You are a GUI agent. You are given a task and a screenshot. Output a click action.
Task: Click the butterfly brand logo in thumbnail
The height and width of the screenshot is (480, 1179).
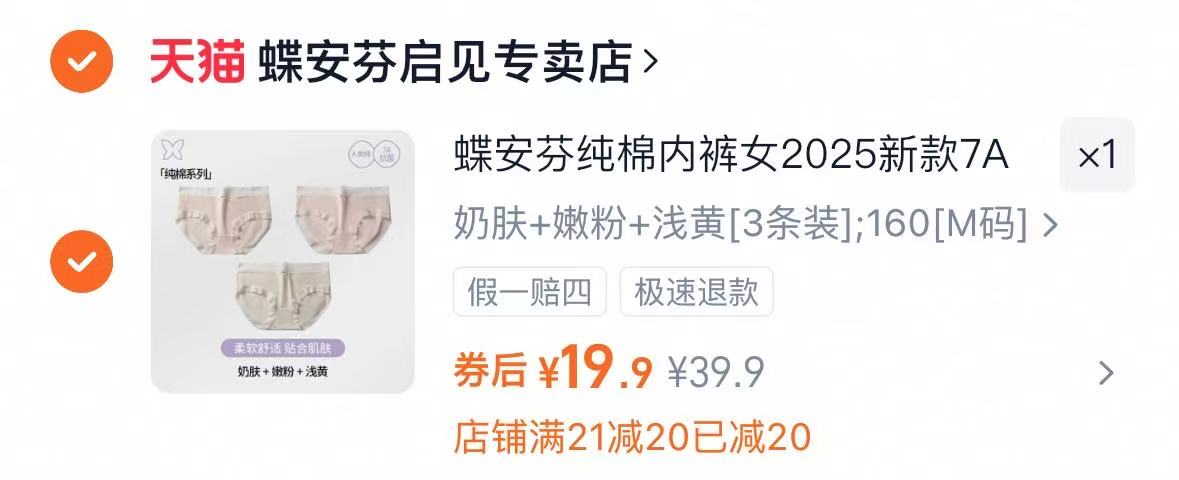tap(172, 149)
